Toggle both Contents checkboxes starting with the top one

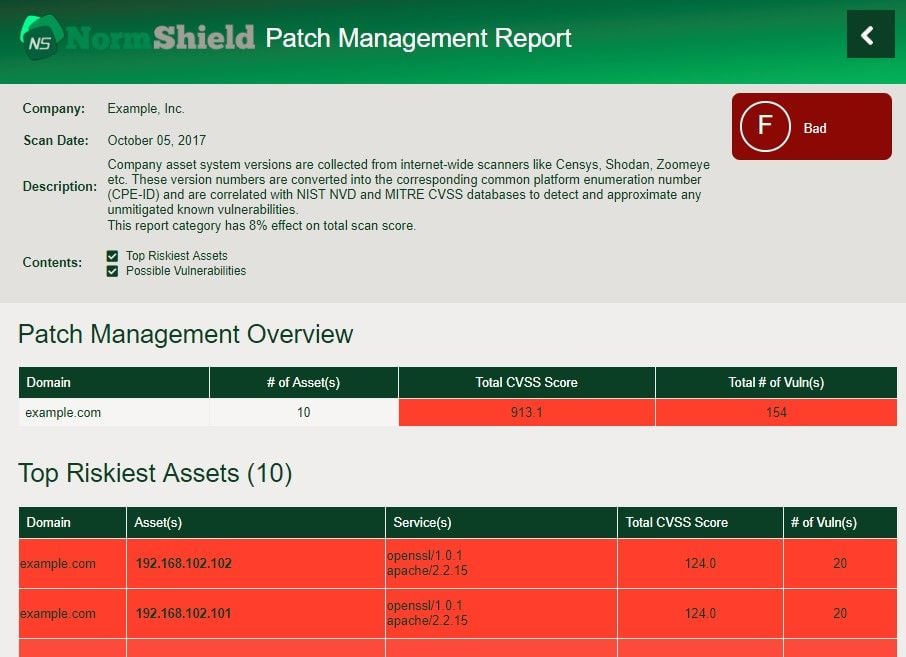112,255
